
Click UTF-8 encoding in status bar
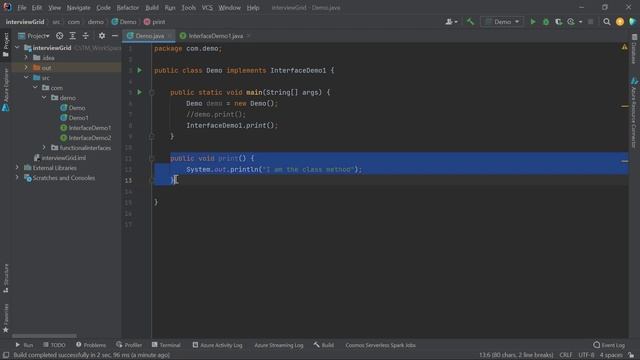586,355
